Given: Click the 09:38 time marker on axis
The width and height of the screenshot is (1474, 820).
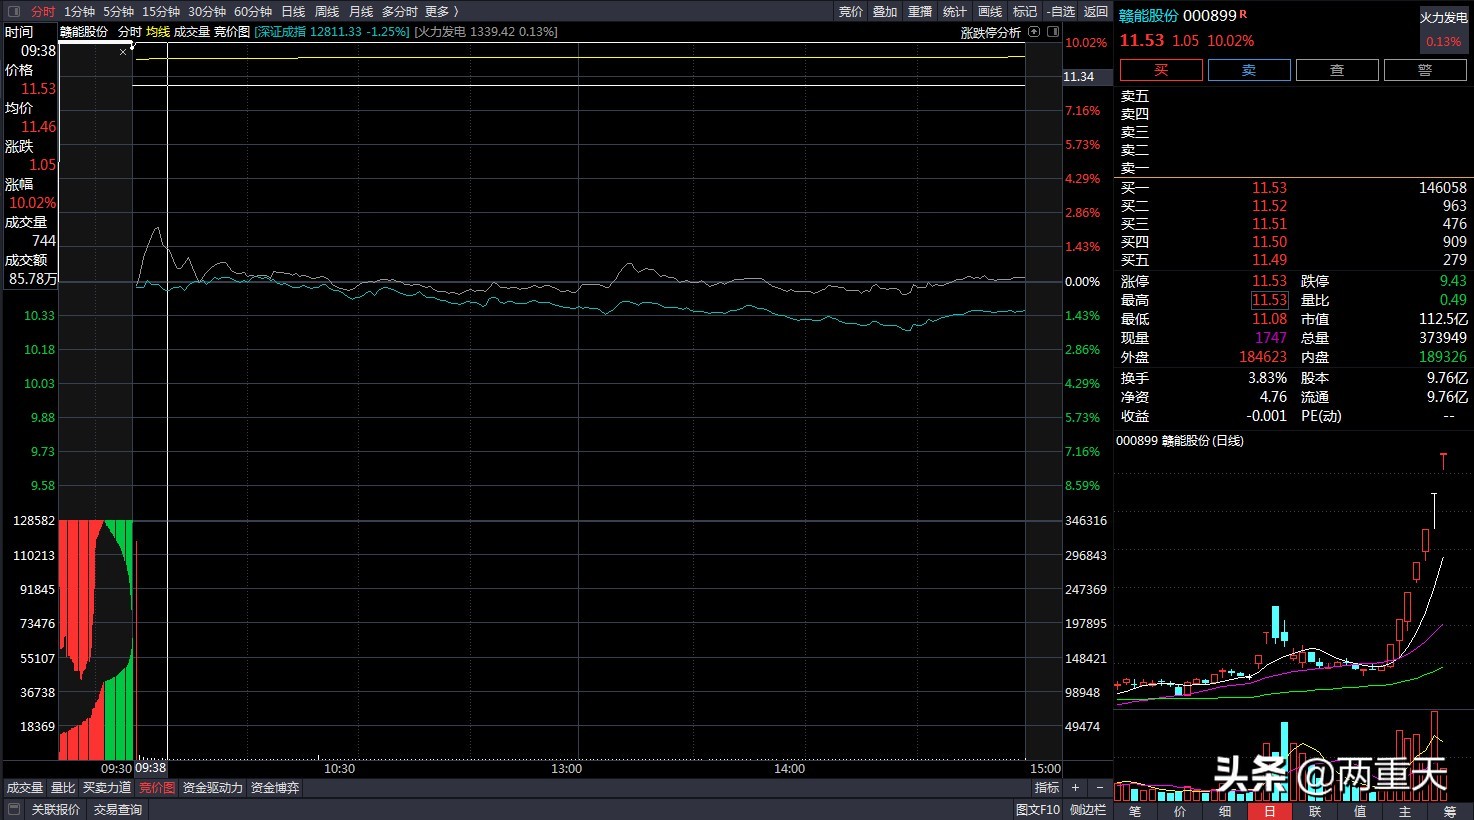Looking at the screenshot, I should pyautogui.click(x=151, y=768).
